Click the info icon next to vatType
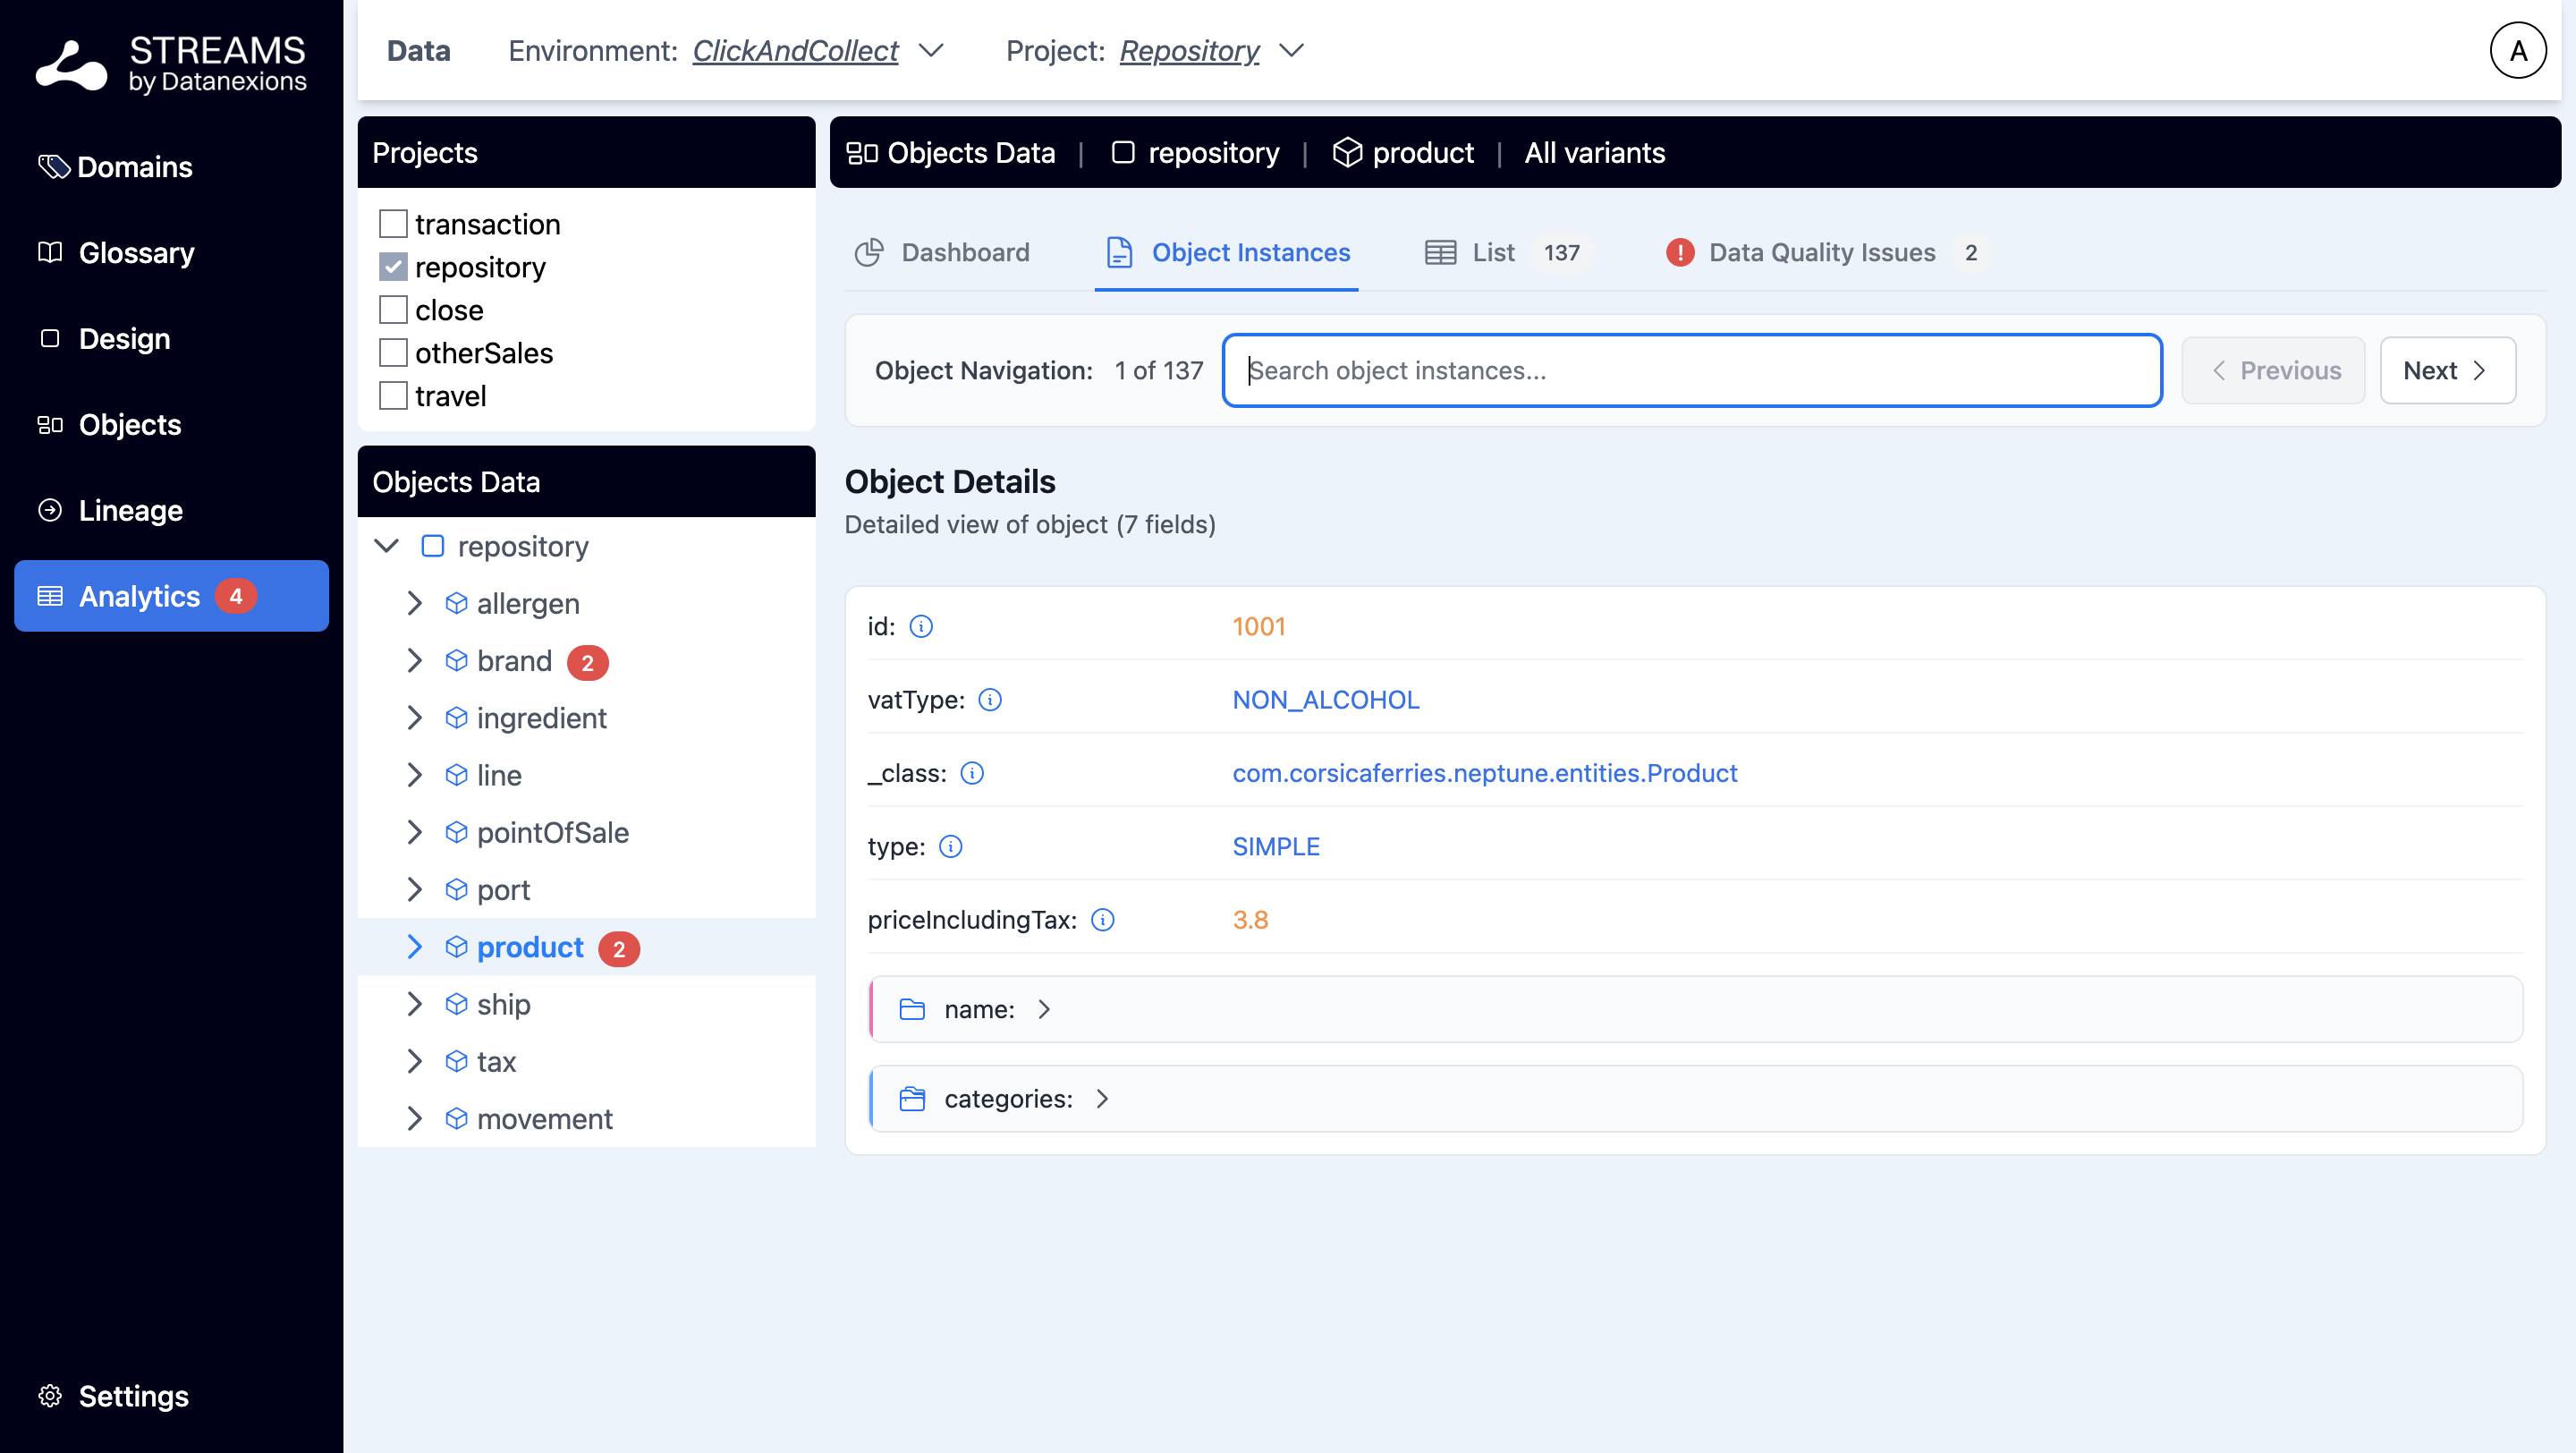 pos(990,700)
